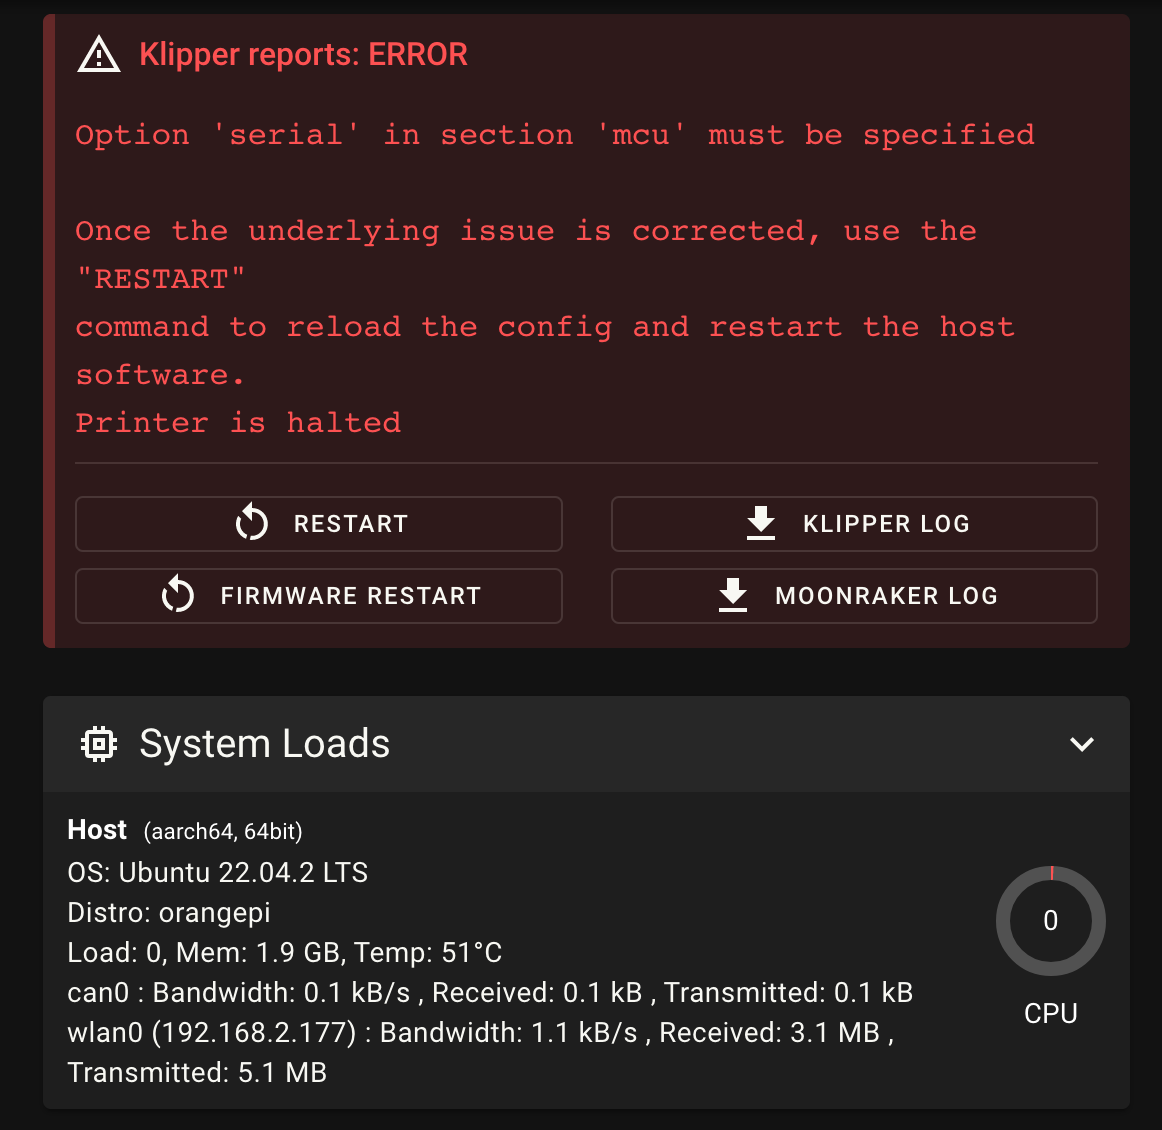Restart Klipper using the RESTART label
Screen dimensions: 1162x1130
351,524
